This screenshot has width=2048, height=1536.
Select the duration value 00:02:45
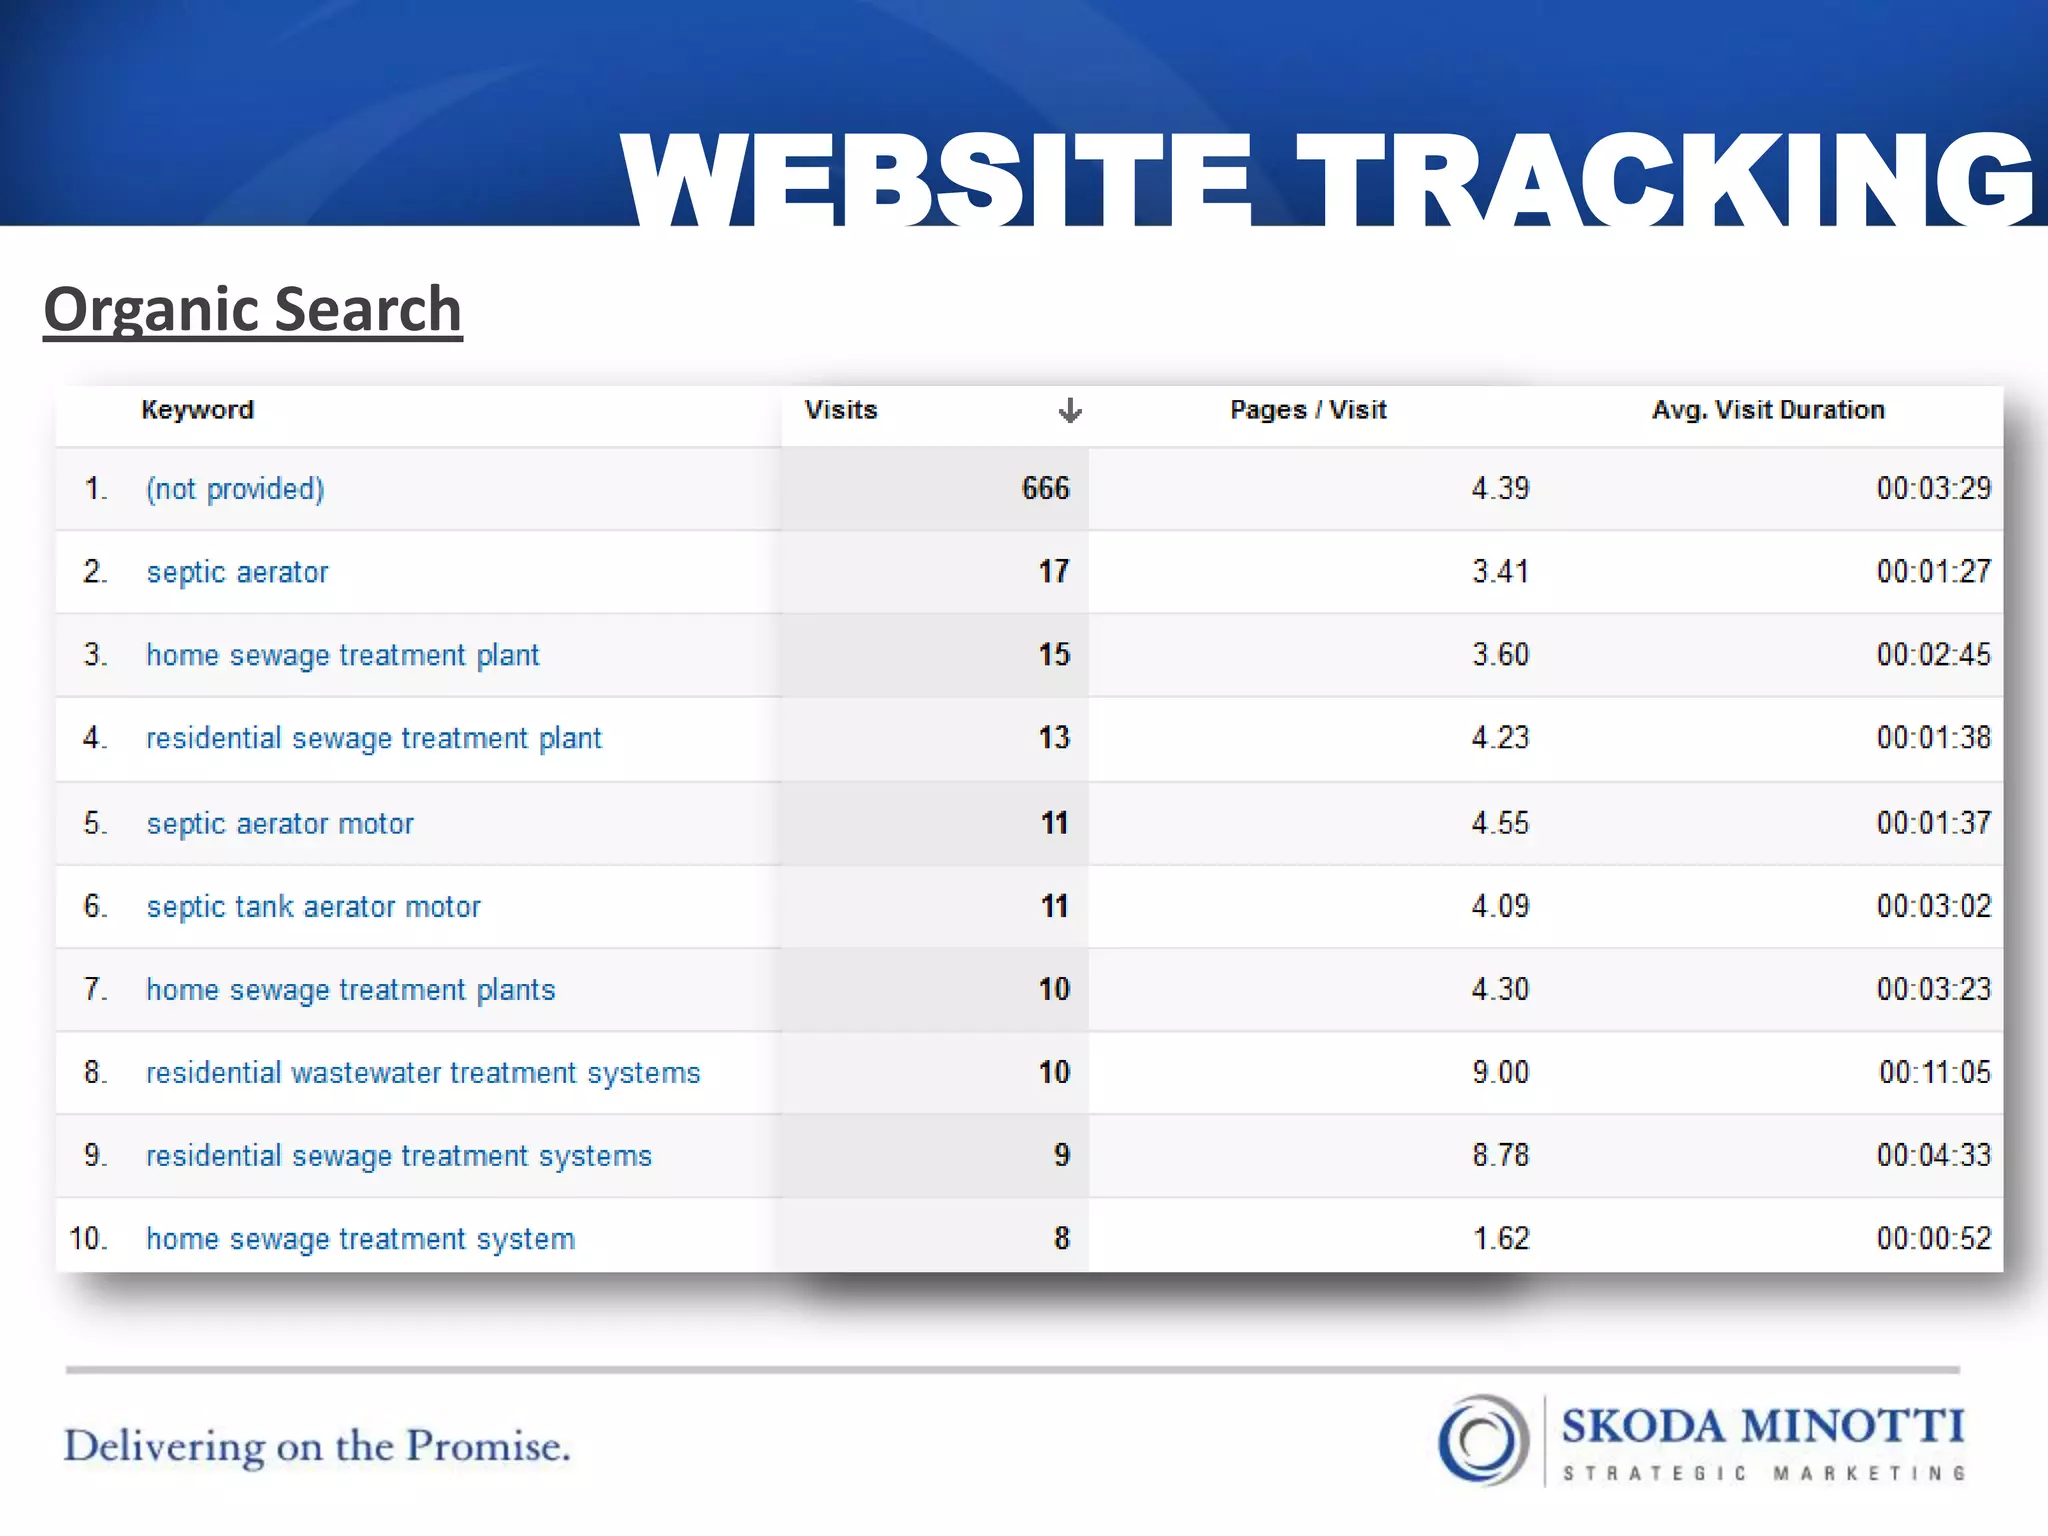[1934, 655]
